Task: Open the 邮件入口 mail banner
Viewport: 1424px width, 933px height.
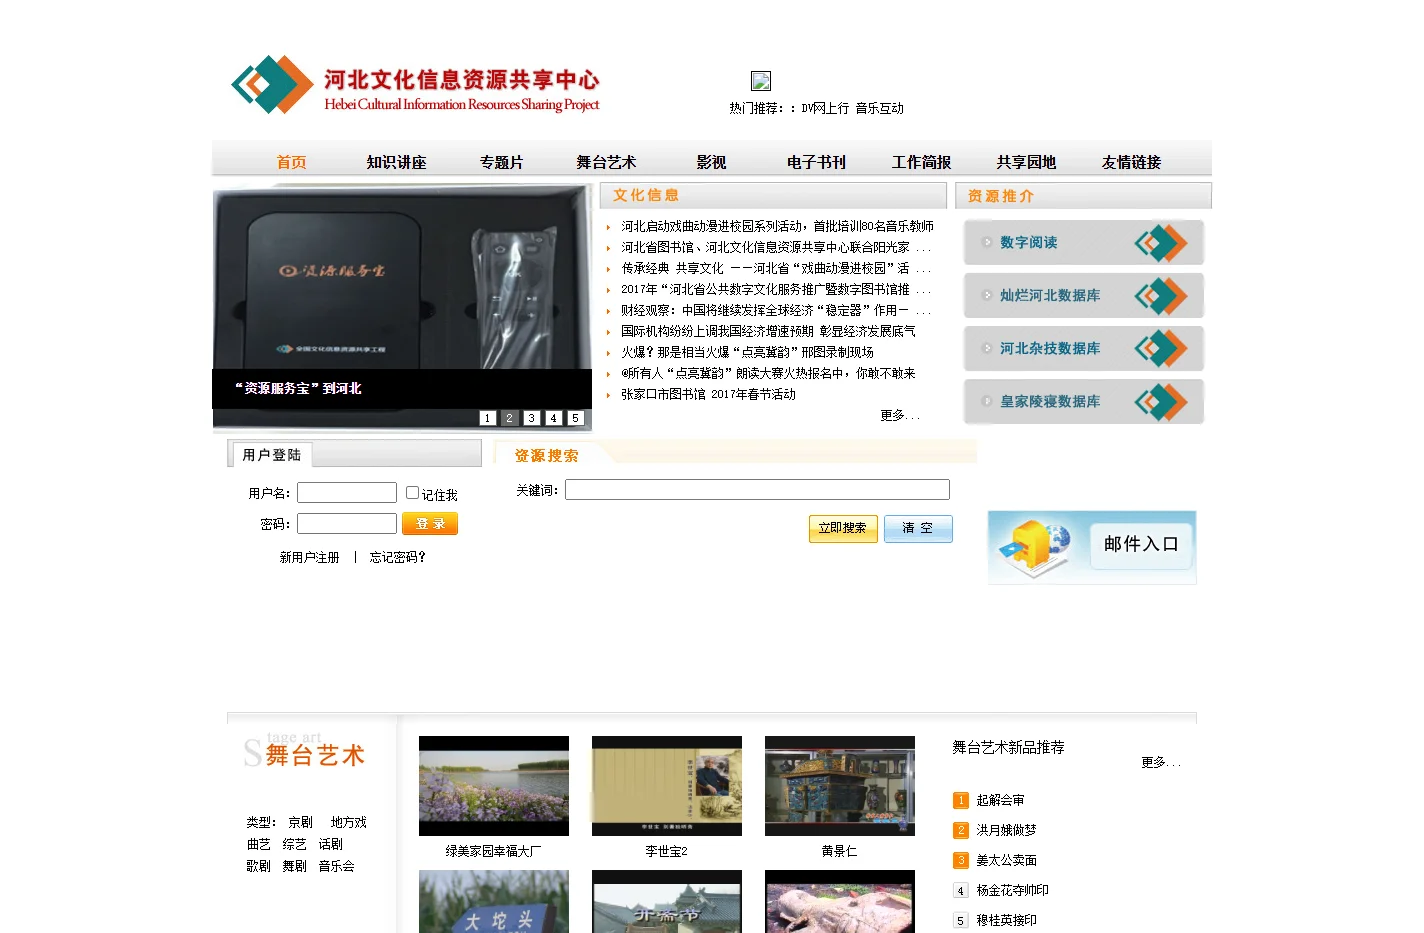Action: (x=1092, y=547)
